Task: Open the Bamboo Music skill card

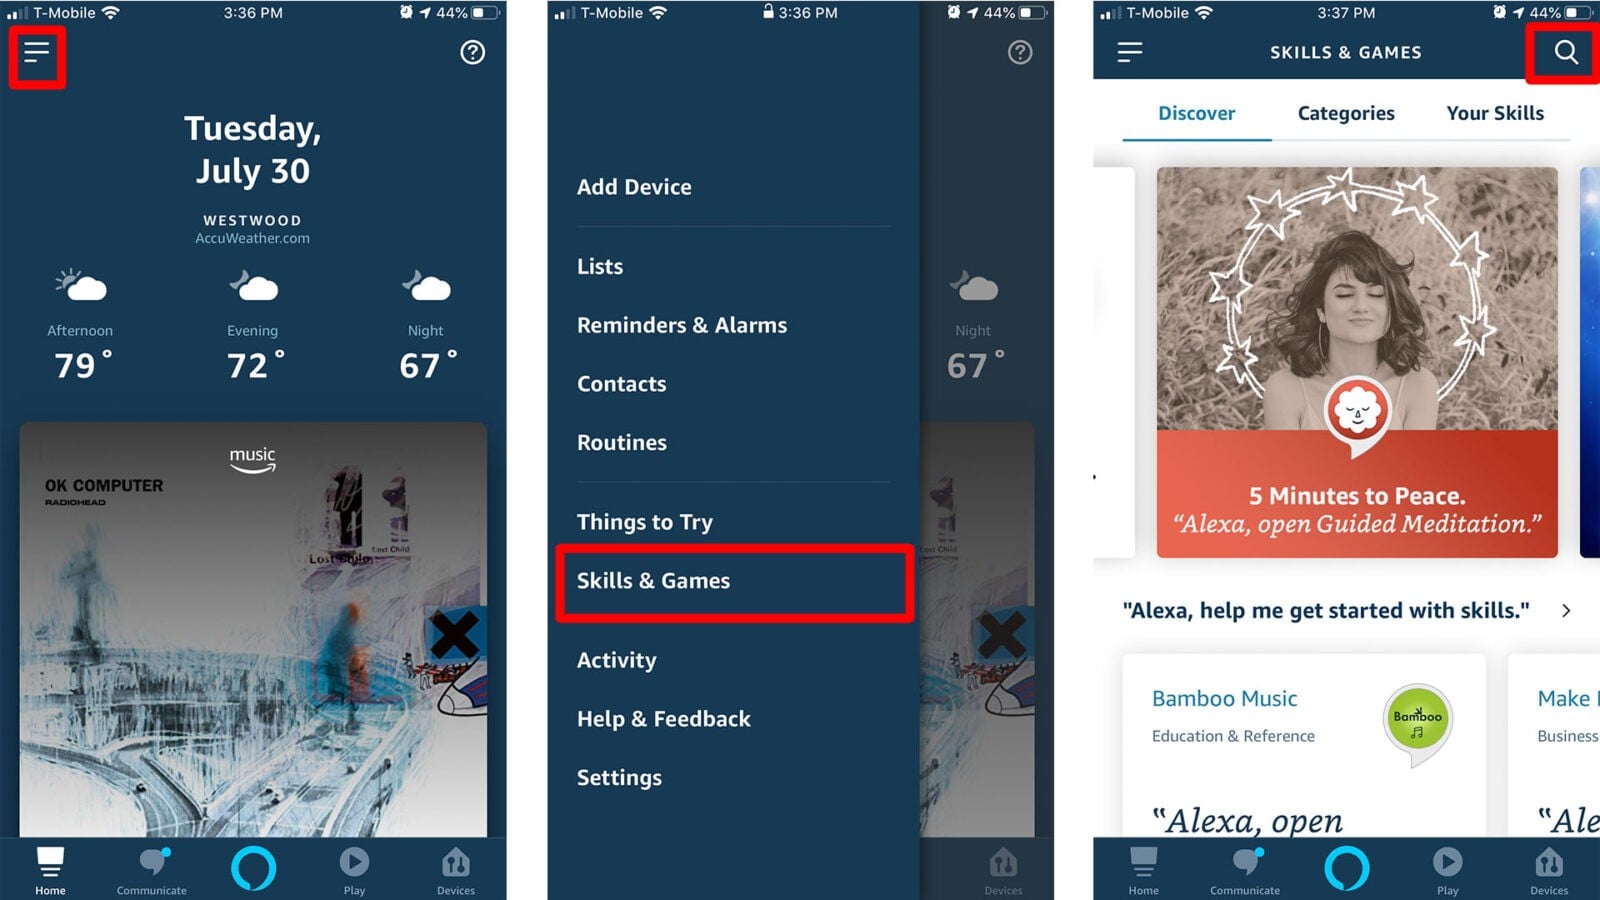Action: pos(1304,745)
